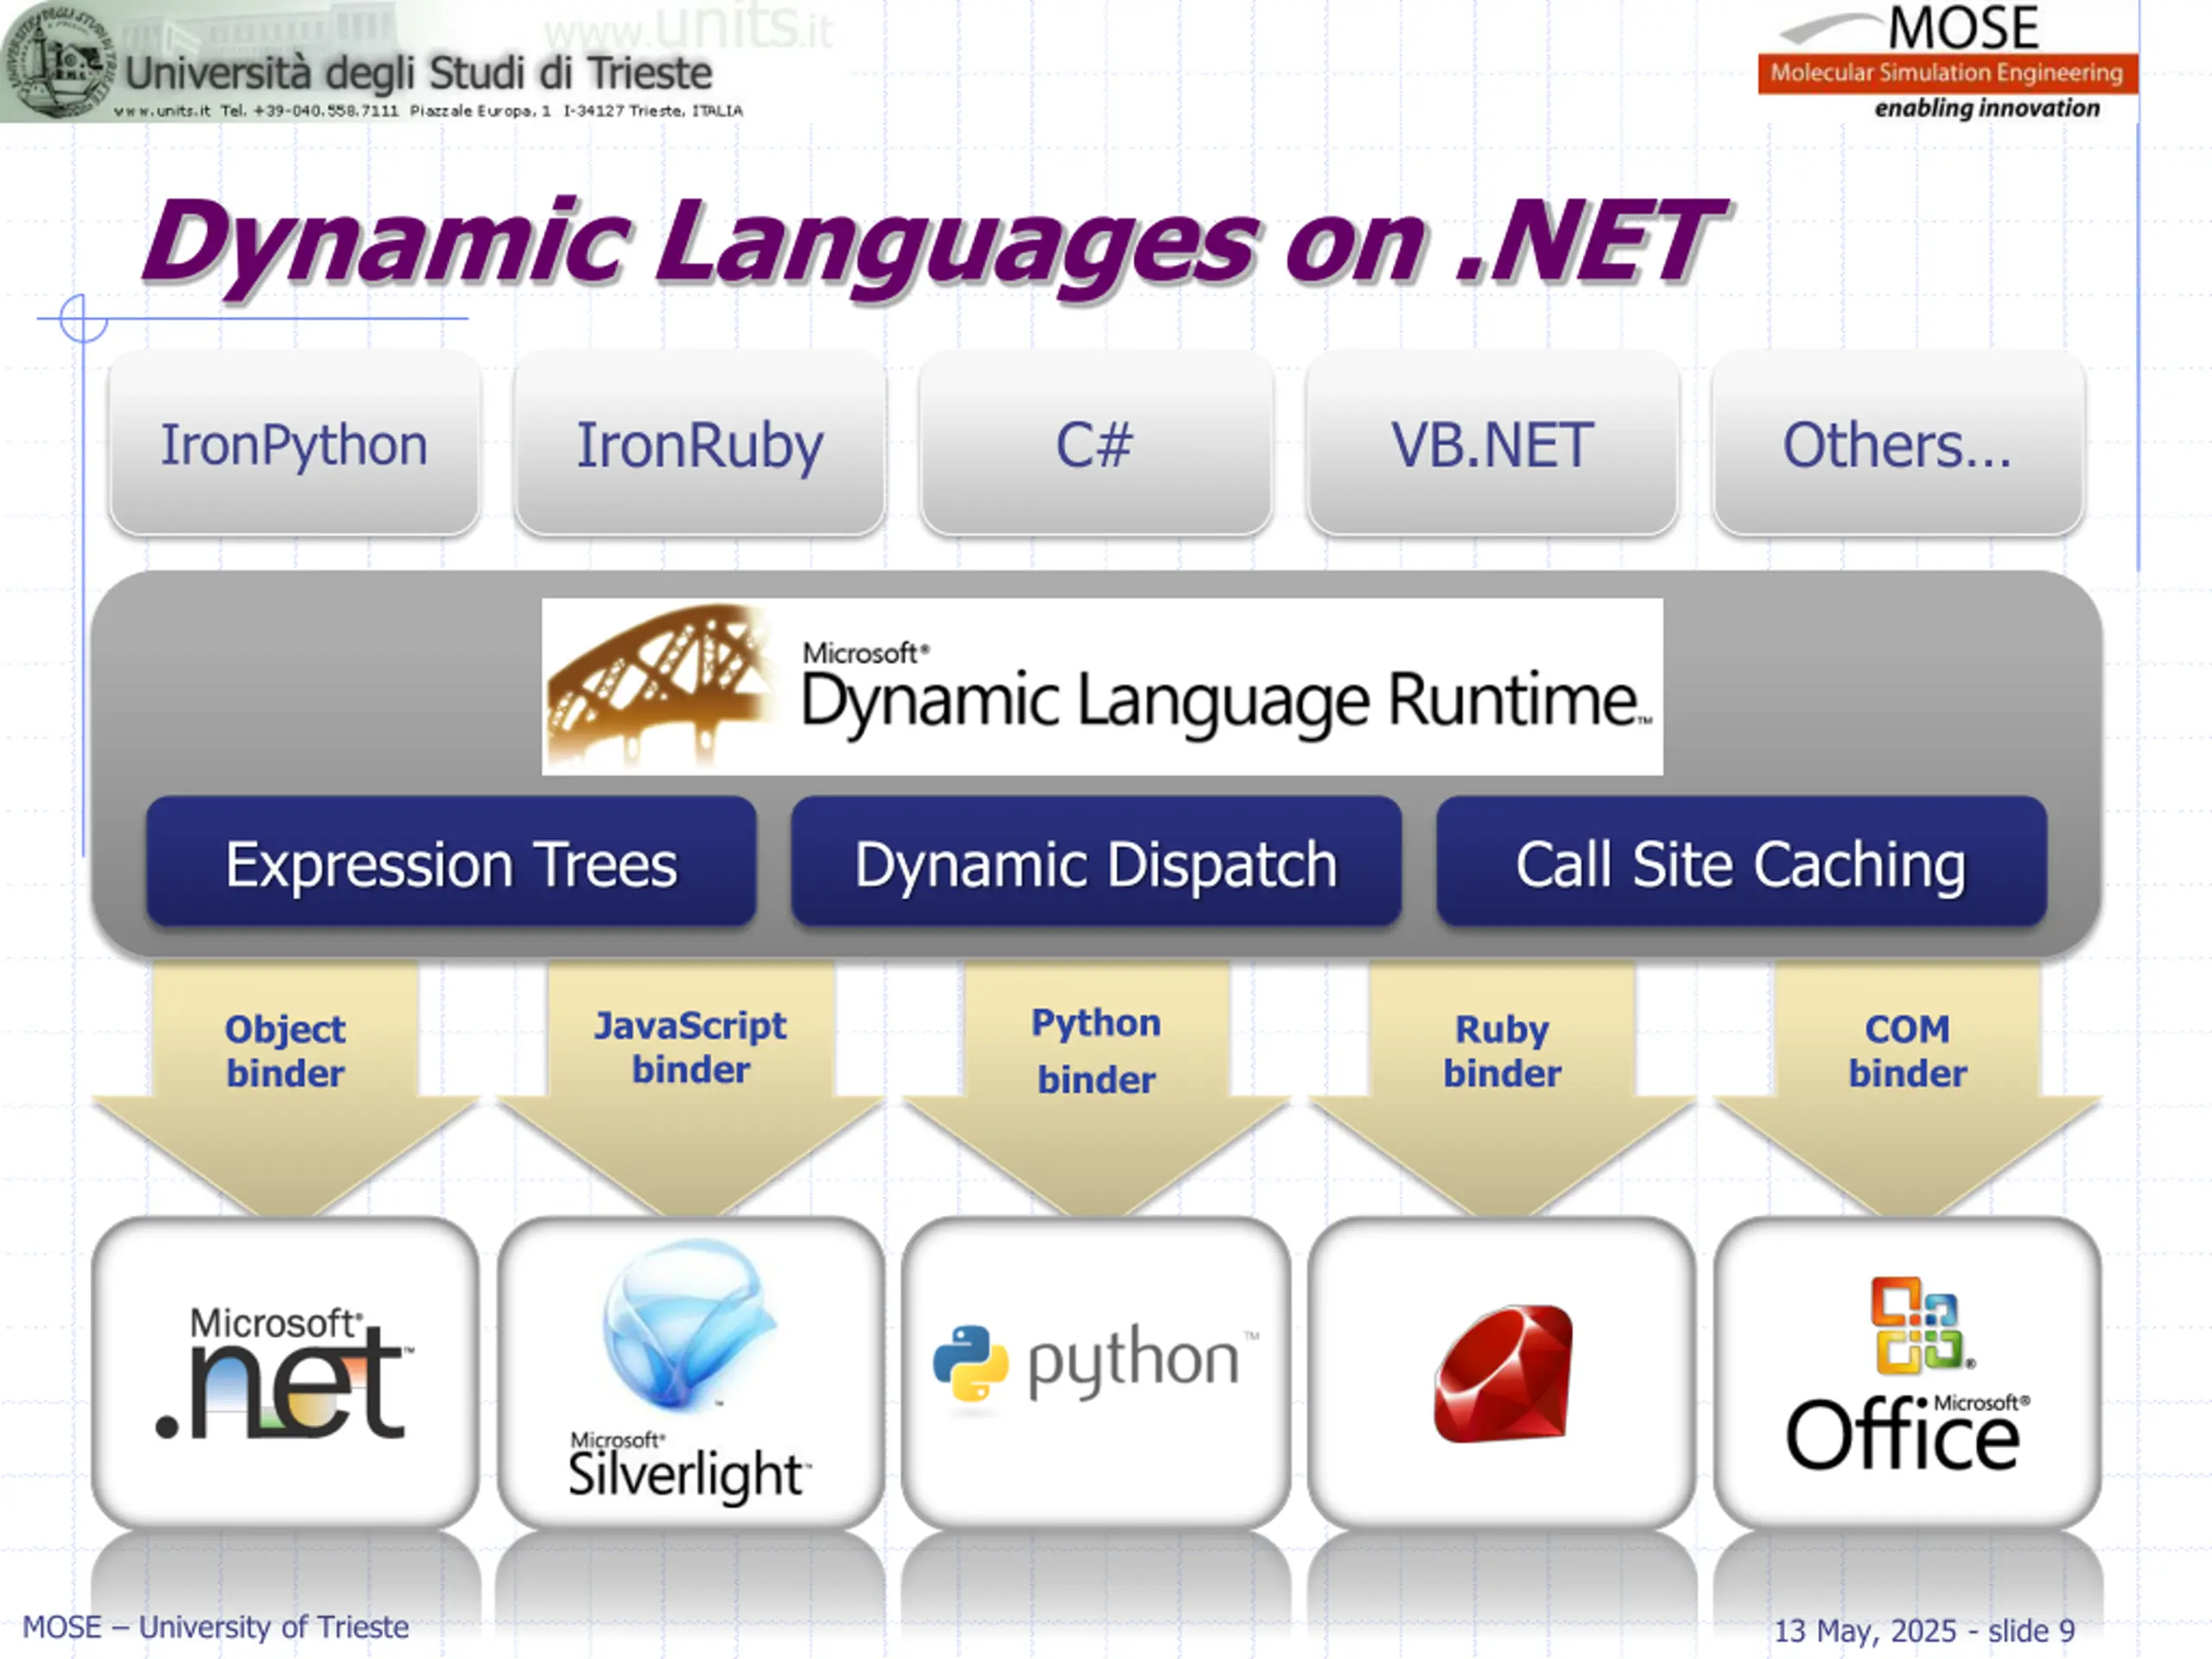The image size is (2212, 1659).
Task: Click the Object binder arrow label
Action: click(285, 1051)
